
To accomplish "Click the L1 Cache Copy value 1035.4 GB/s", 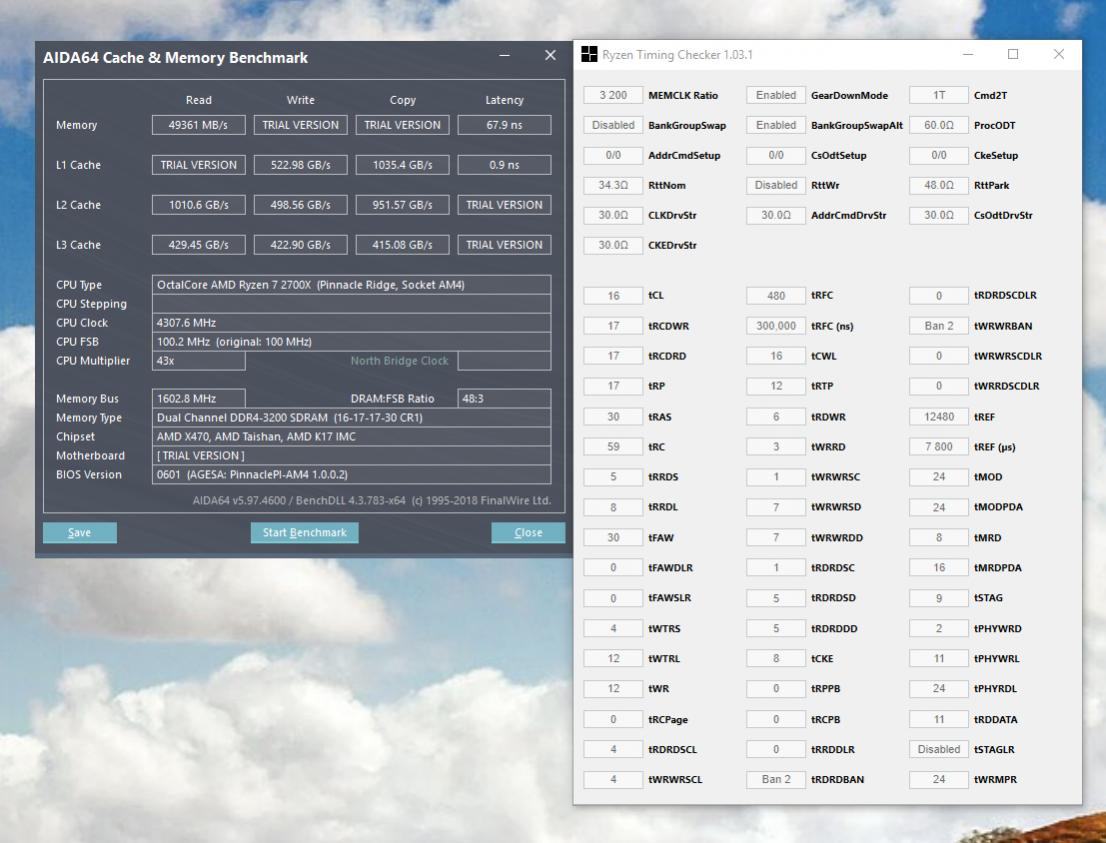I will click(403, 165).
